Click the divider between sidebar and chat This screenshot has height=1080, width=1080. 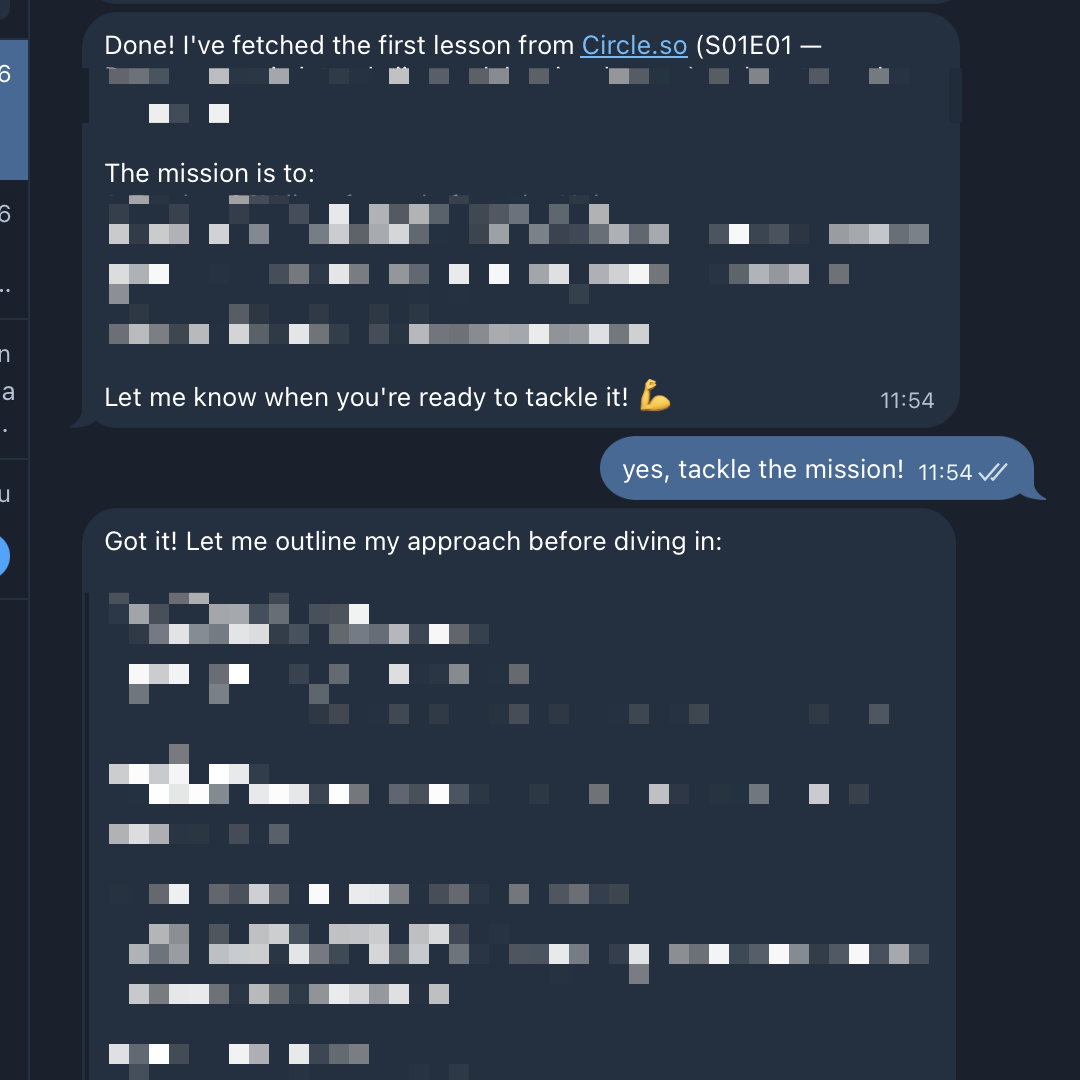coord(28,540)
